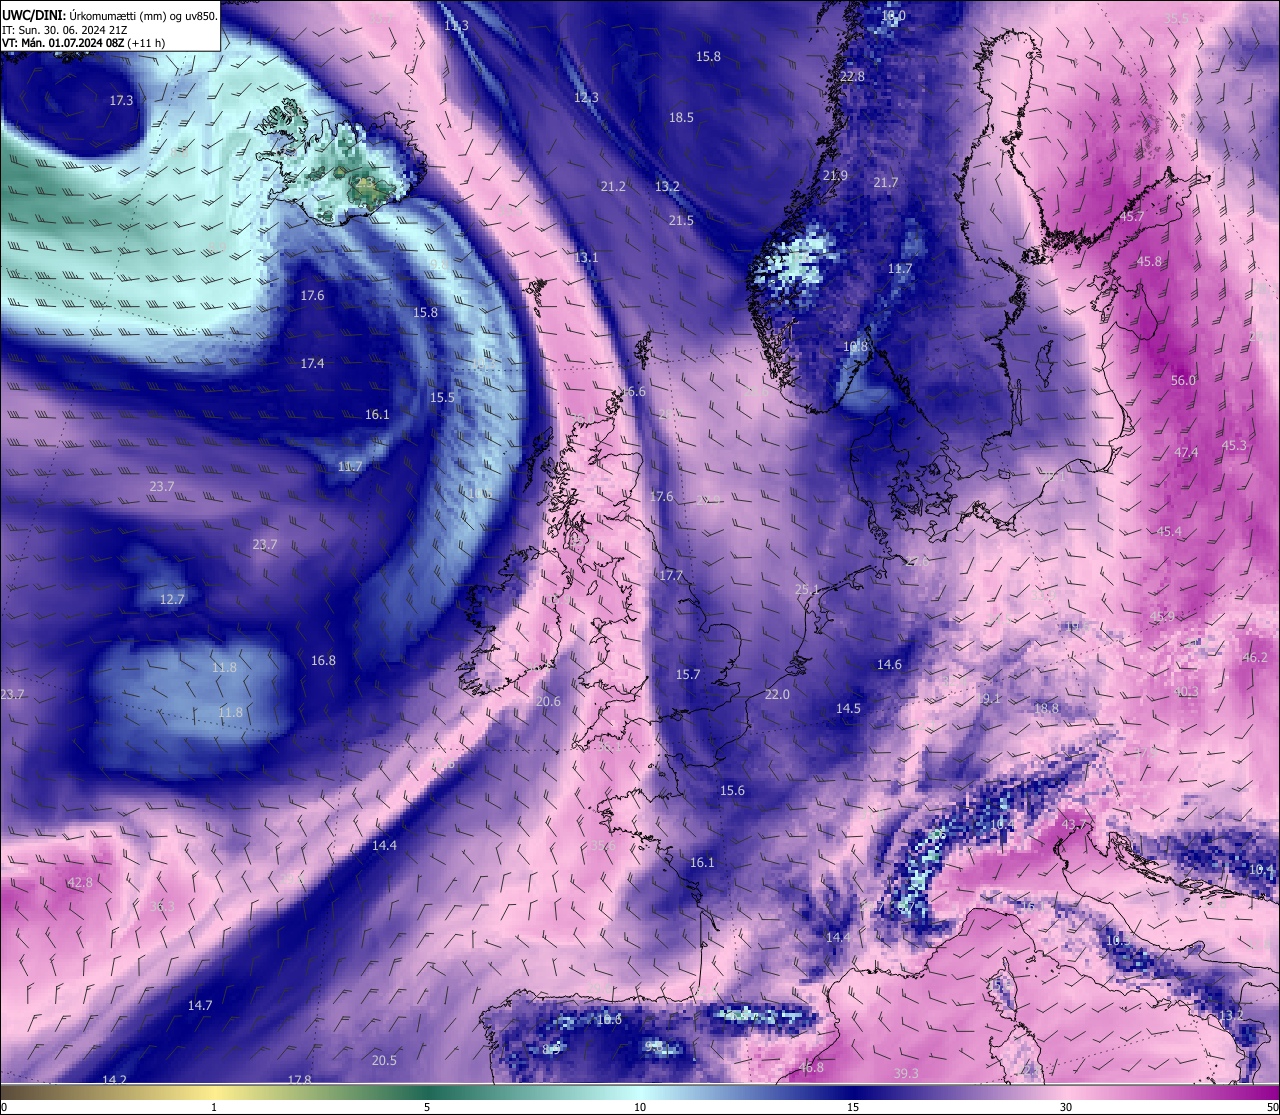Click the 18.8 value over central Europe

coord(1046,709)
